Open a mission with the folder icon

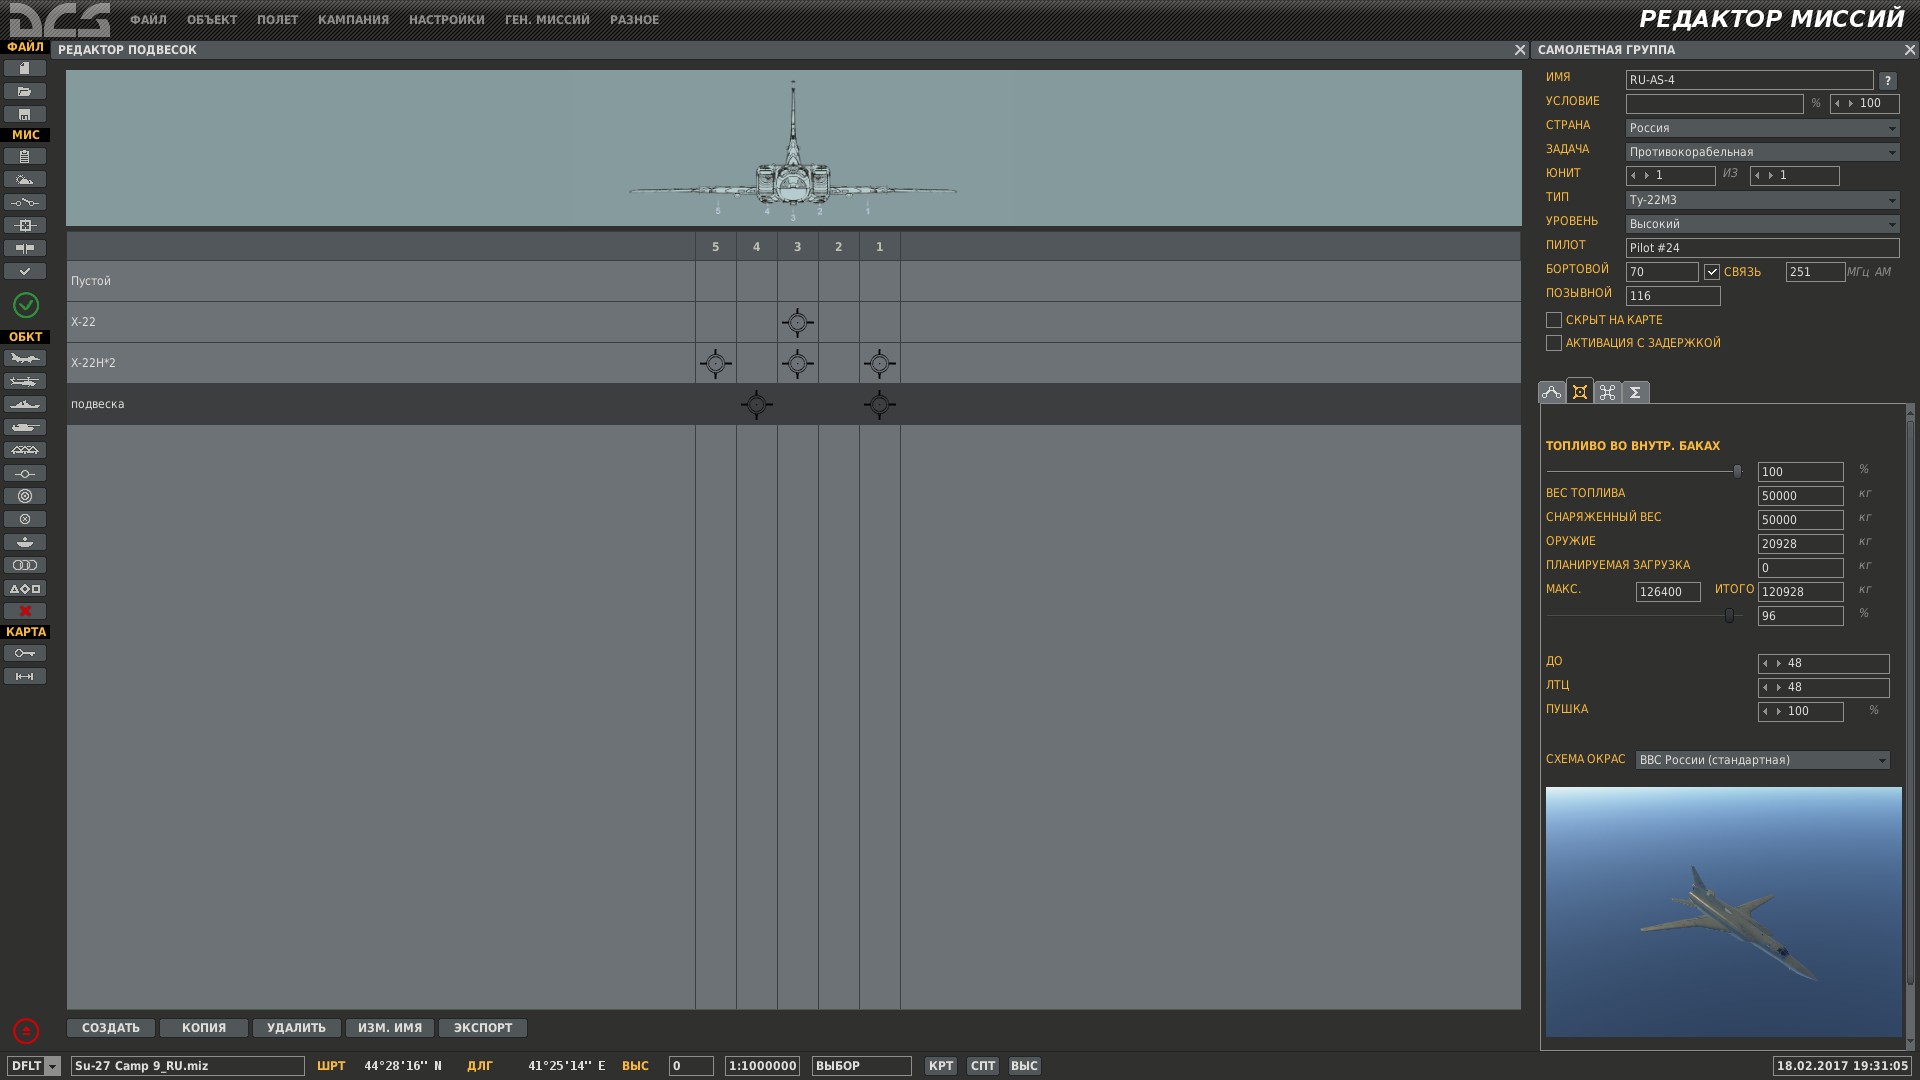click(x=25, y=91)
